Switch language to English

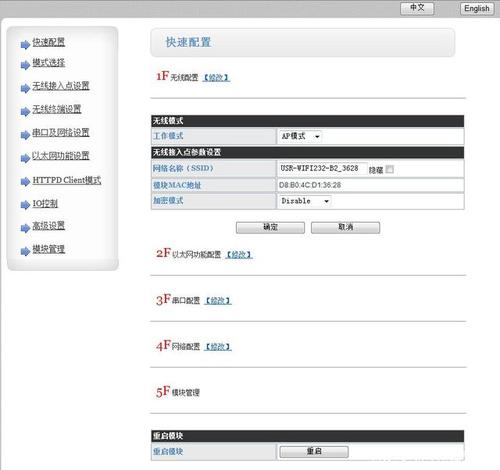[477, 8]
